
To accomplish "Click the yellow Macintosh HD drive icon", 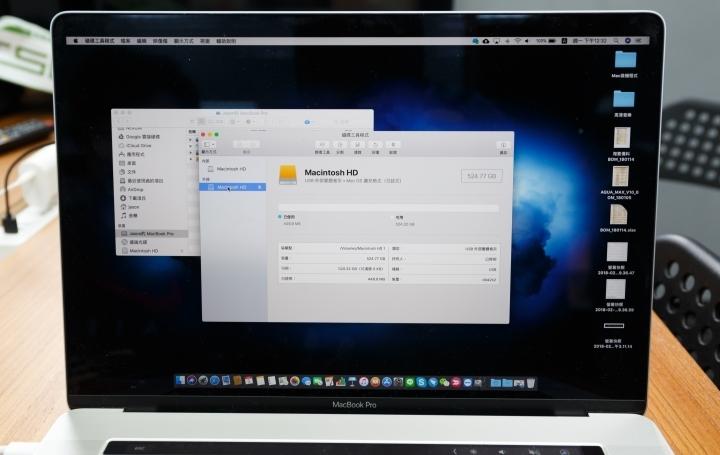I will point(288,175).
